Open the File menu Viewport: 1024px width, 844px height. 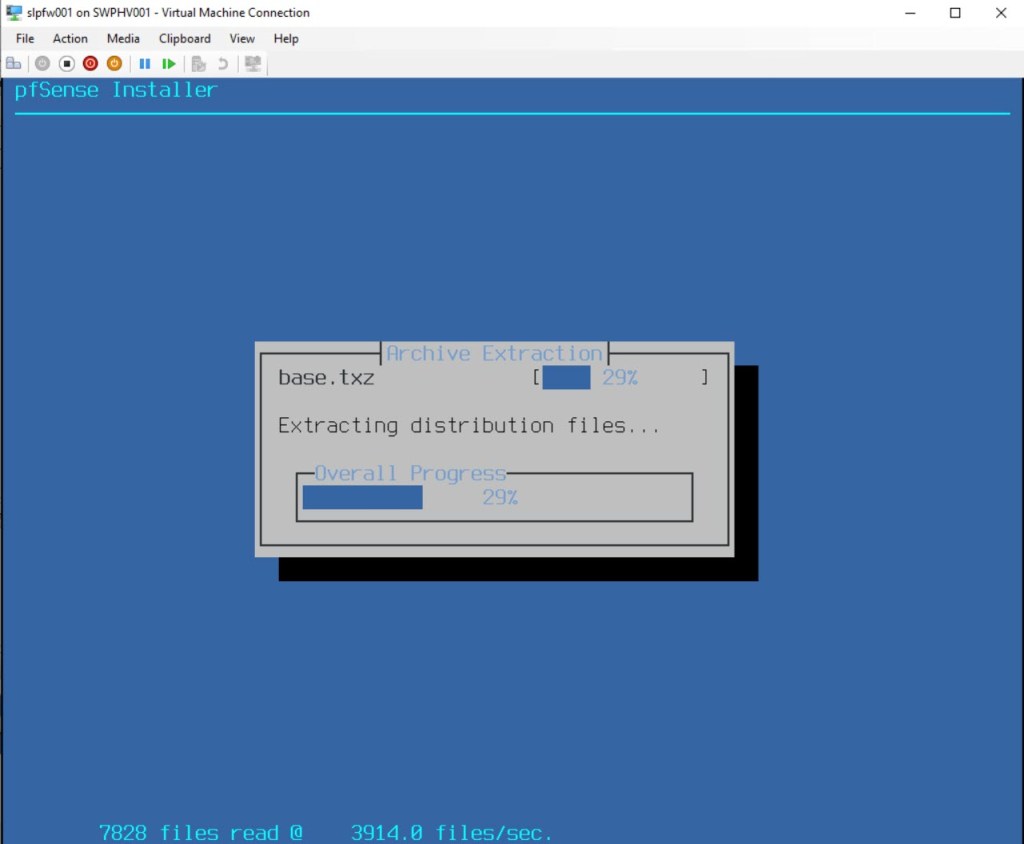(25, 38)
